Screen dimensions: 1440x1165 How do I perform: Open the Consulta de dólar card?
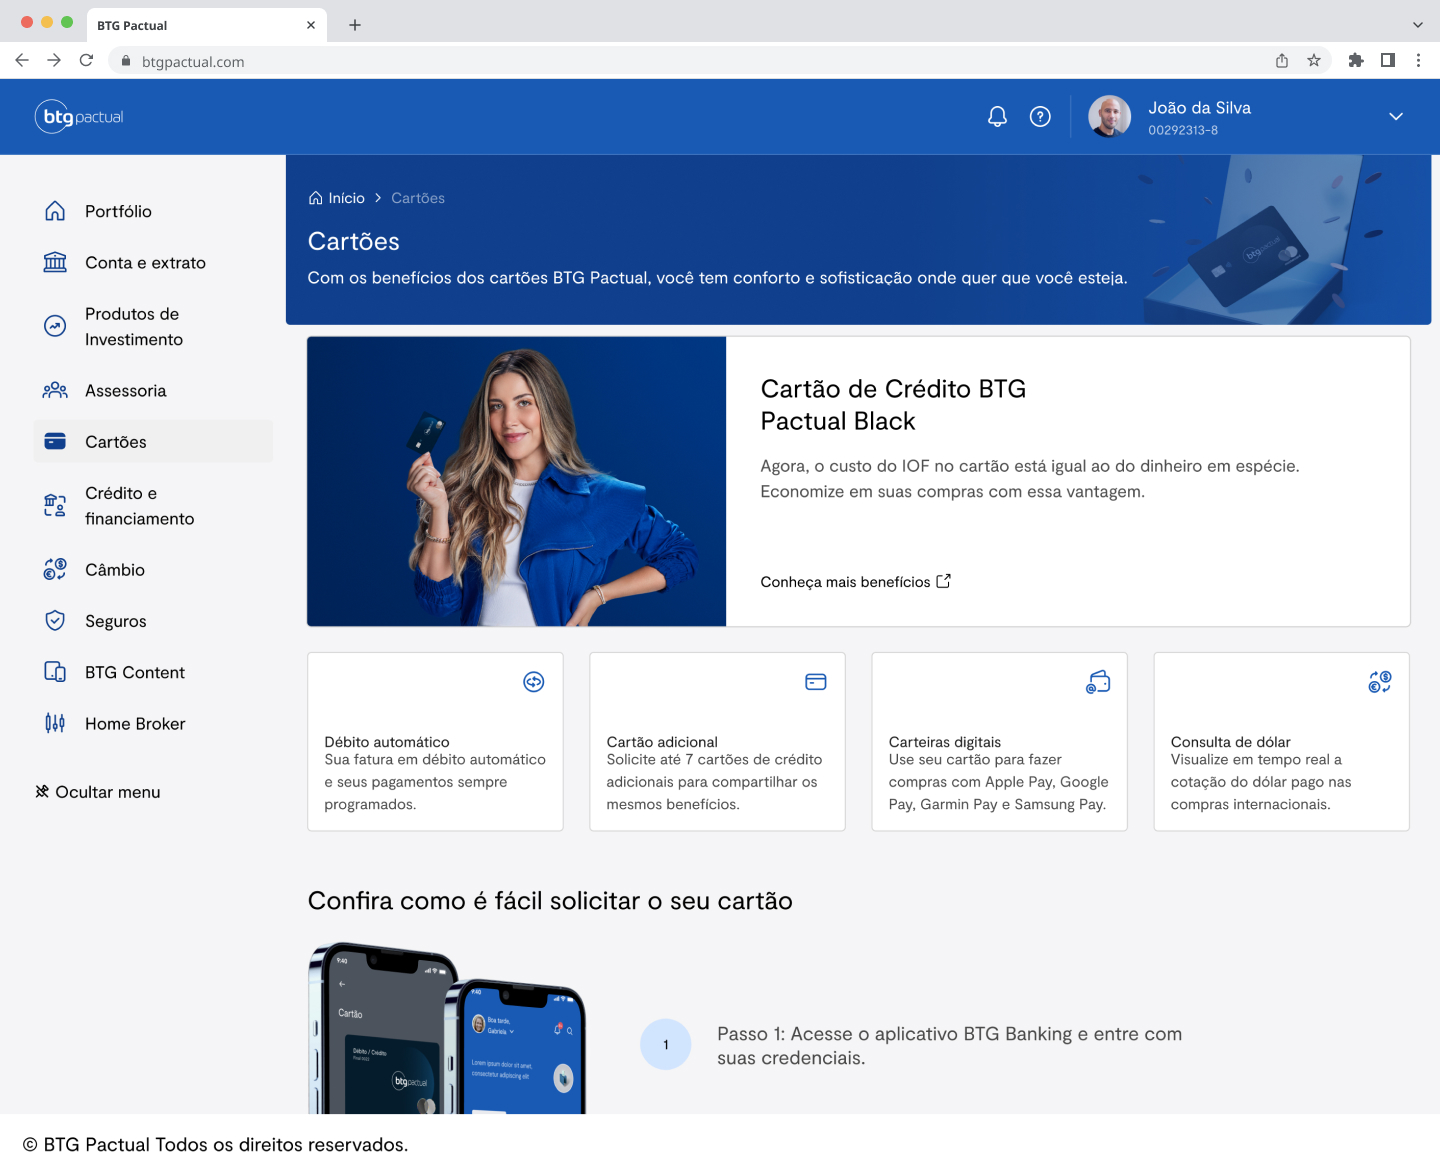[x=1281, y=742]
